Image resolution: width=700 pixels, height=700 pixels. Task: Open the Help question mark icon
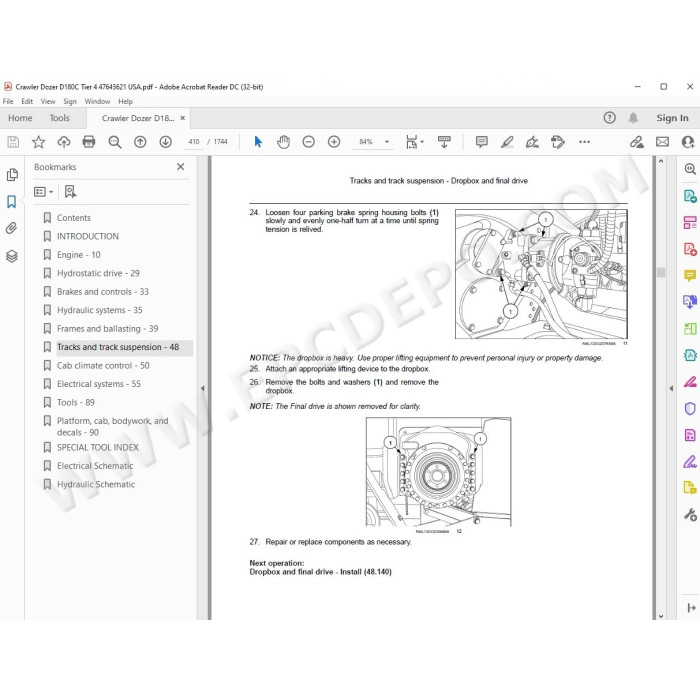click(609, 118)
